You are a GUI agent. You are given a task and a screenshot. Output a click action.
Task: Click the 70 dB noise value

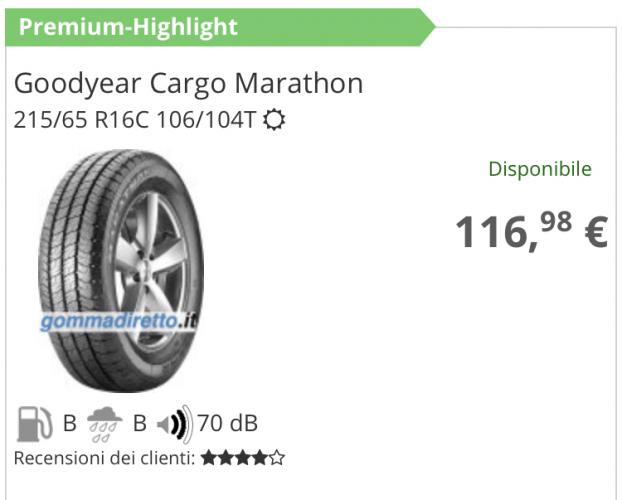[x=228, y=423]
